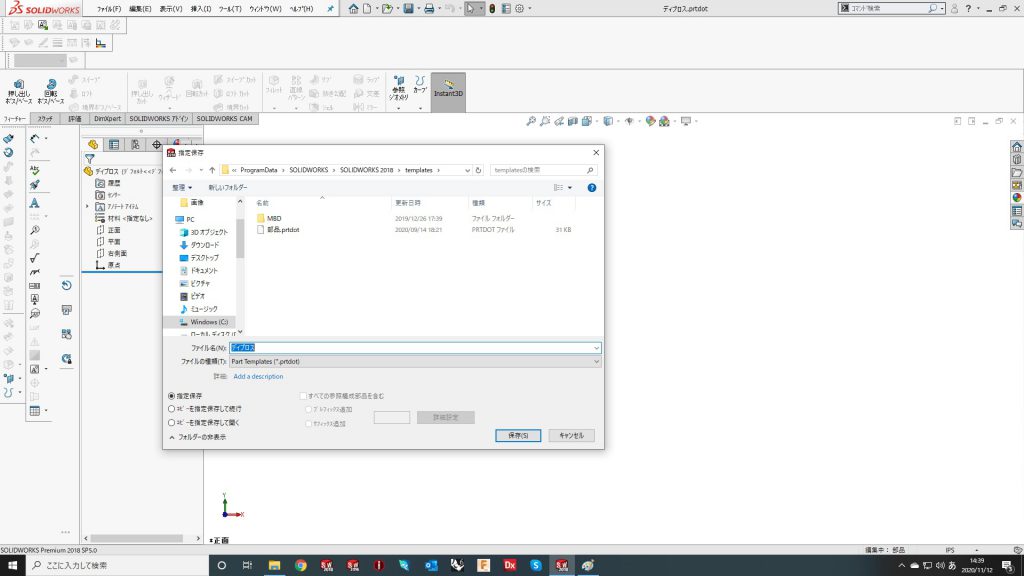Click the Select cursor tool icon
1024x576 pixels.
pyautogui.click(x=470, y=8)
